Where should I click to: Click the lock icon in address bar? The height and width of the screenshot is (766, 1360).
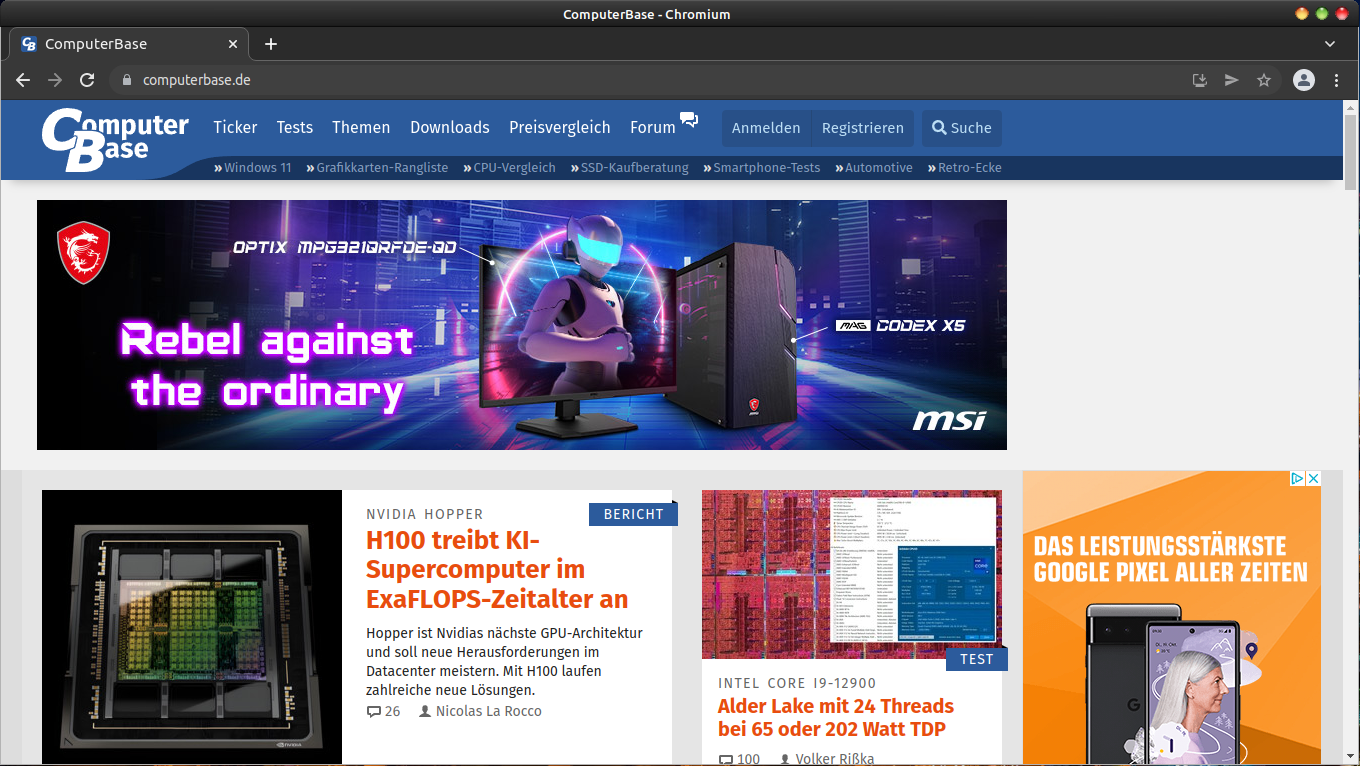click(x=126, y=80)
